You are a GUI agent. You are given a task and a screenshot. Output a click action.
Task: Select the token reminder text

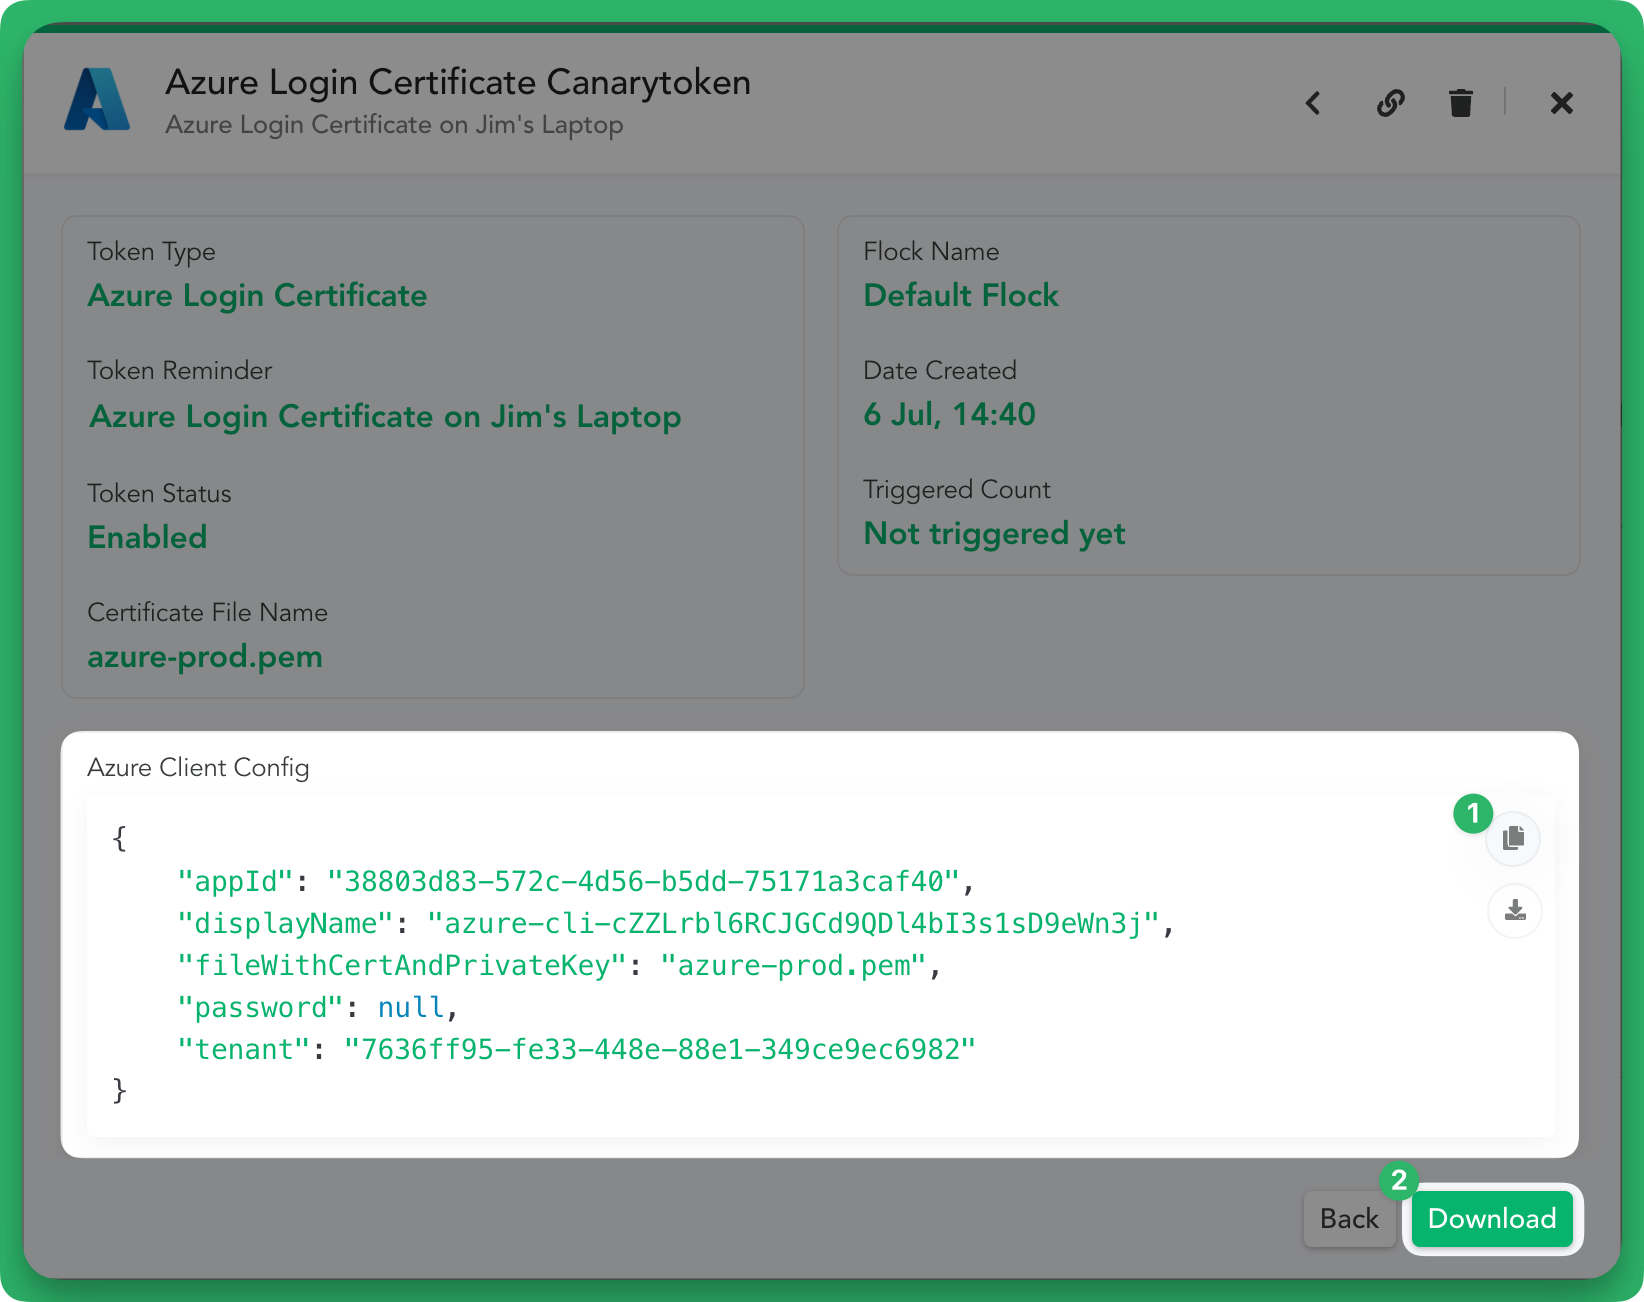(385, 416)
